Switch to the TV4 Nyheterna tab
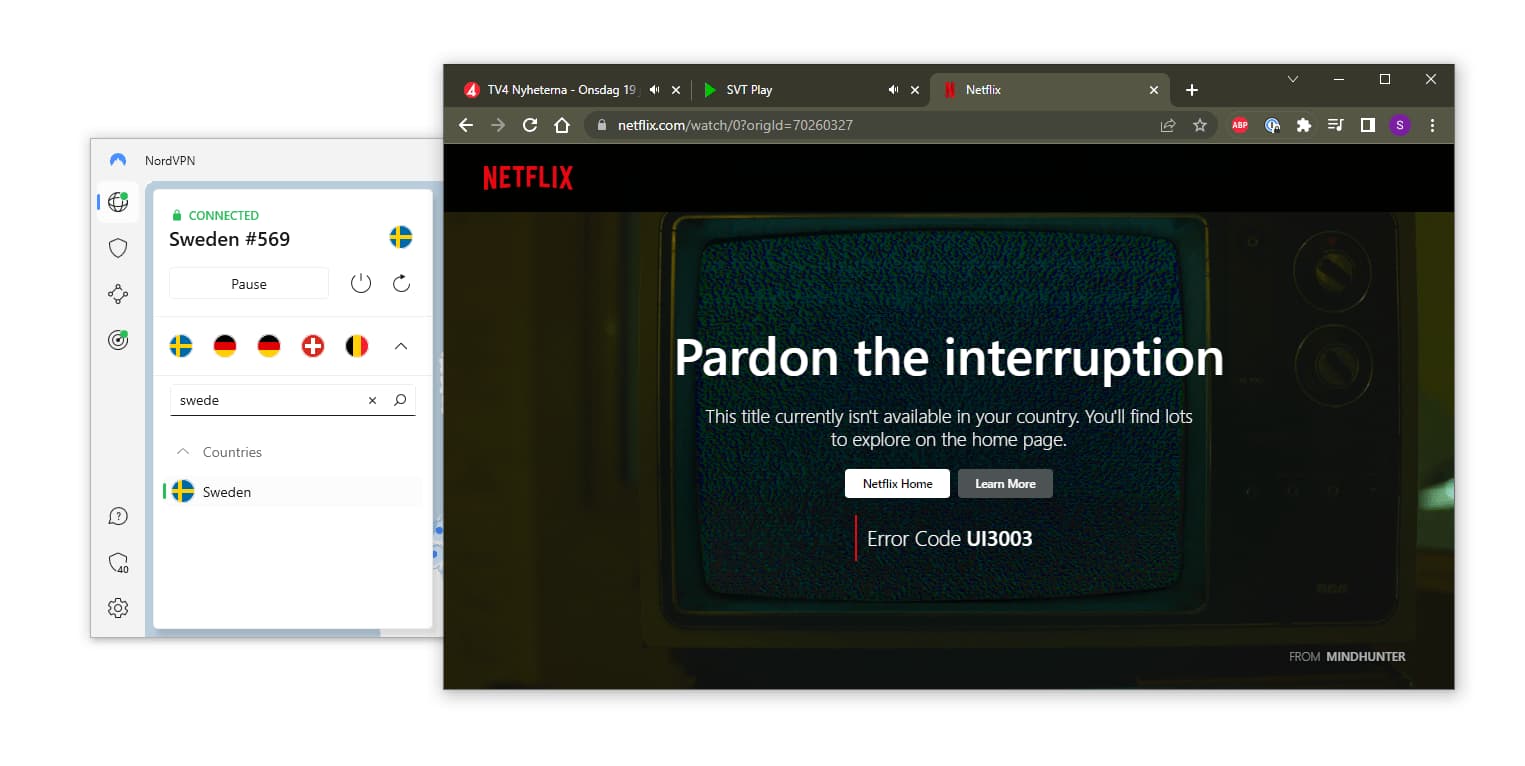The height and width of the screenshot is (766, 1525). click(561, 89)
